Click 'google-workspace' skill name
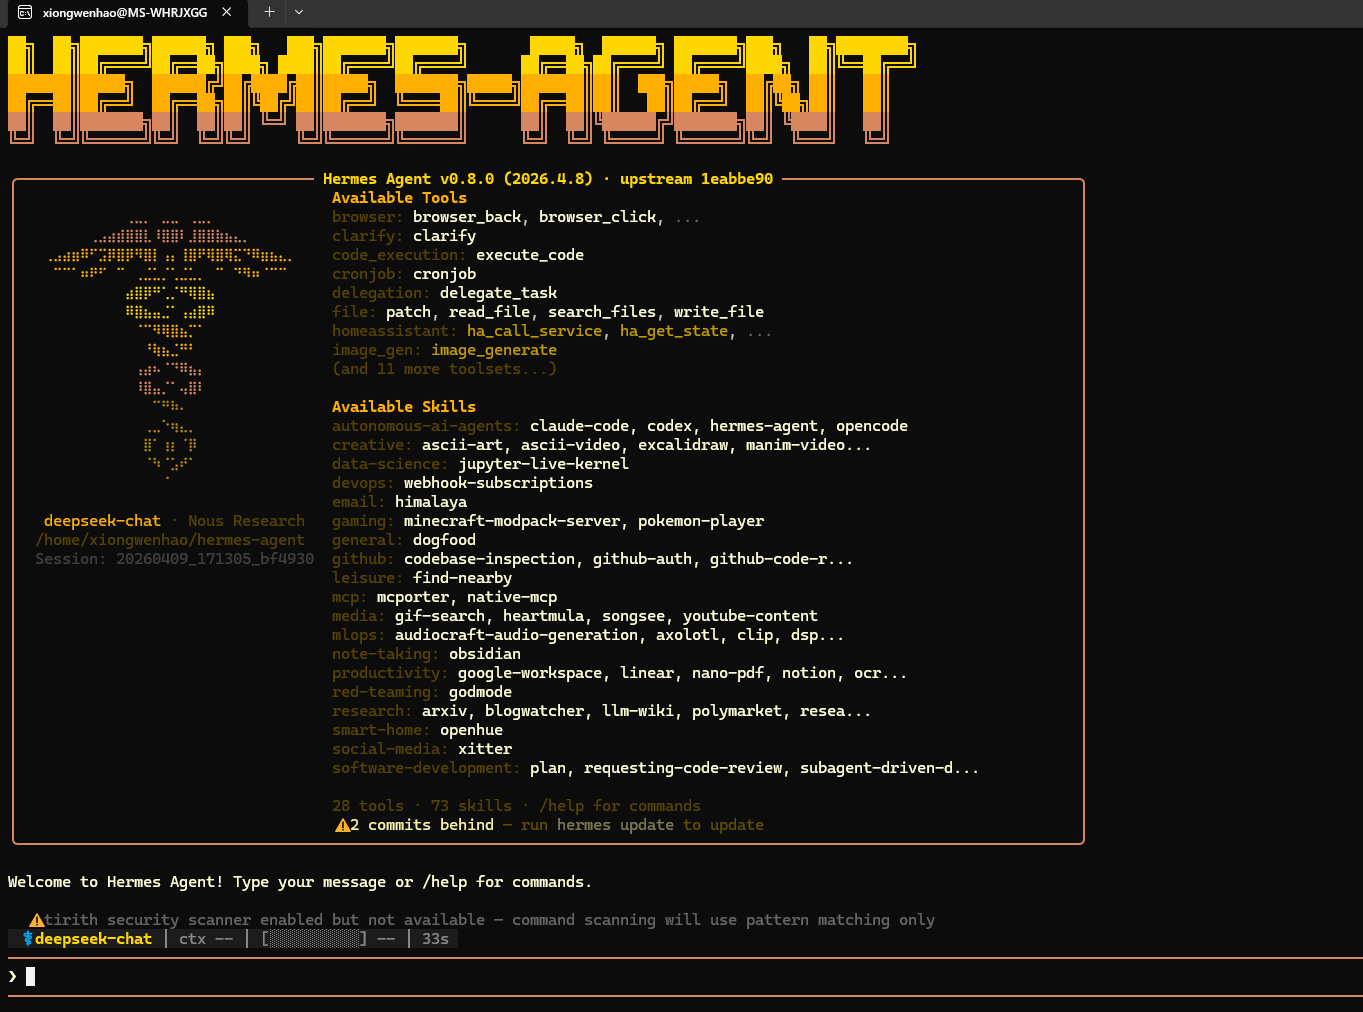Image resolution: width=1363 pixels, height=1012 pixels. pyautogui.click(x=530, y=673)
